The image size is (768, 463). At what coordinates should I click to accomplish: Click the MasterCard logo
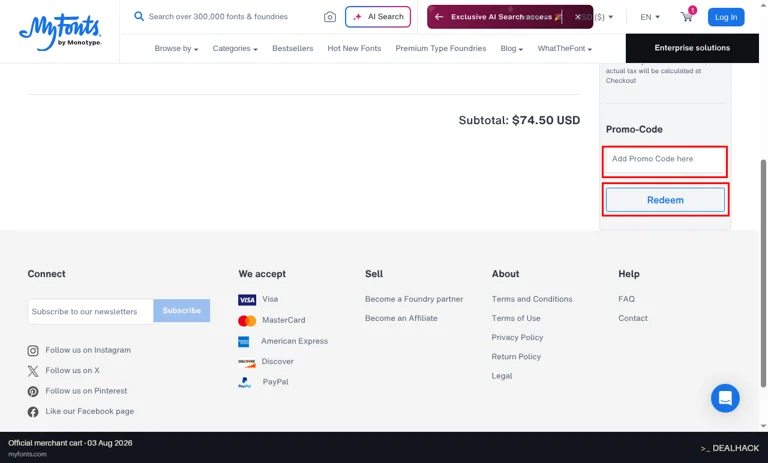pyautogui.click(x=247, y=321)
